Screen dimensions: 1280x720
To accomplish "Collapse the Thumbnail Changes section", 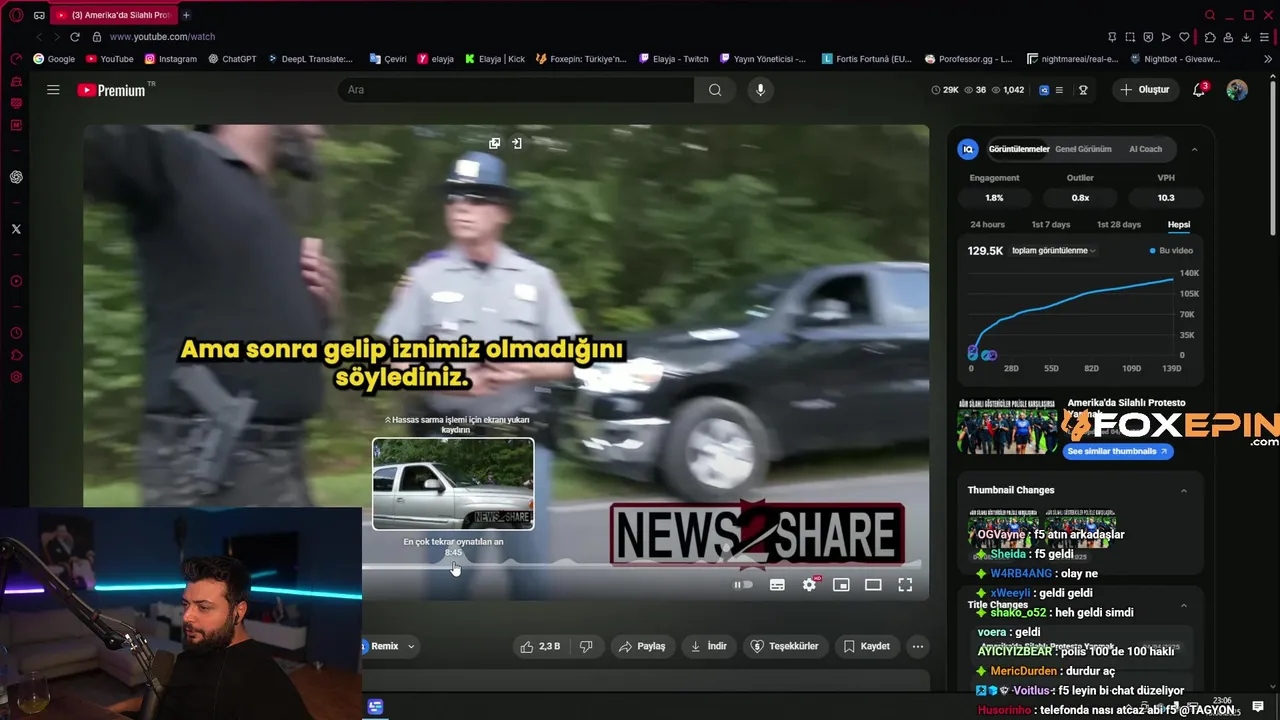I will coord(1184,490).
